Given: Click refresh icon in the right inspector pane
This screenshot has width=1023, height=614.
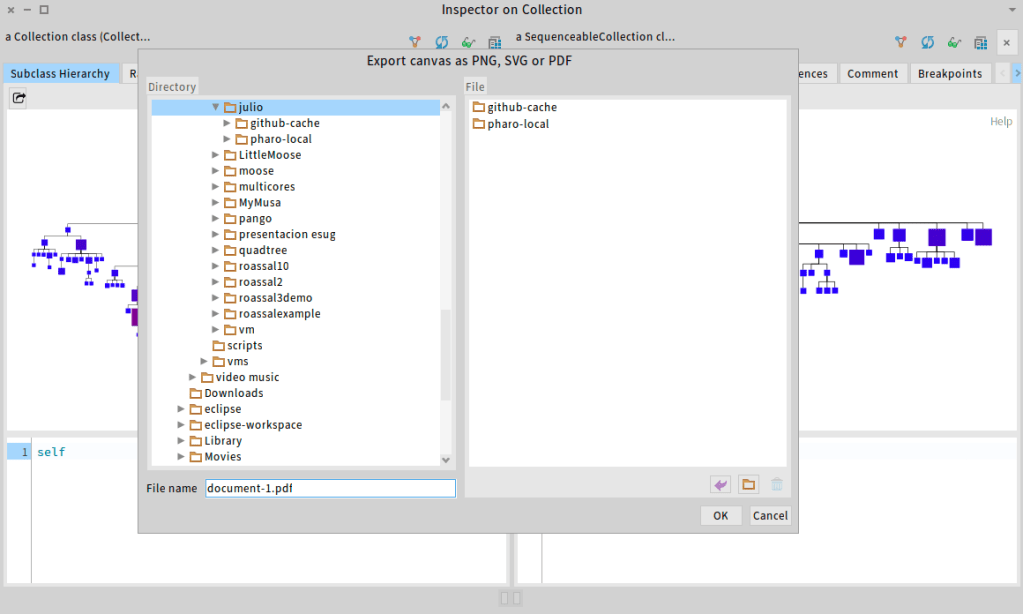Looking at the screenshot, I should pyautogui.click(x=927, y=42).
